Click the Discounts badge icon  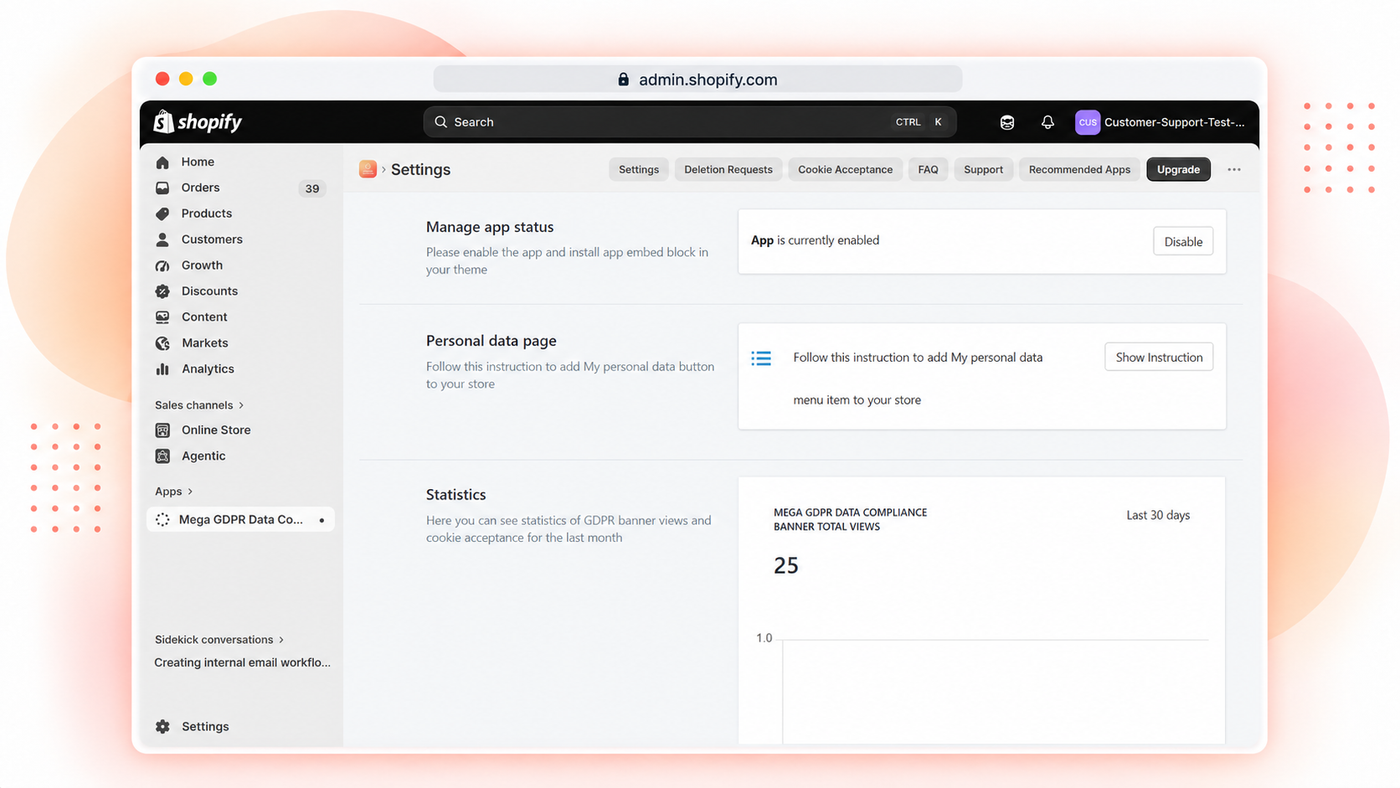tap(162, 291)
